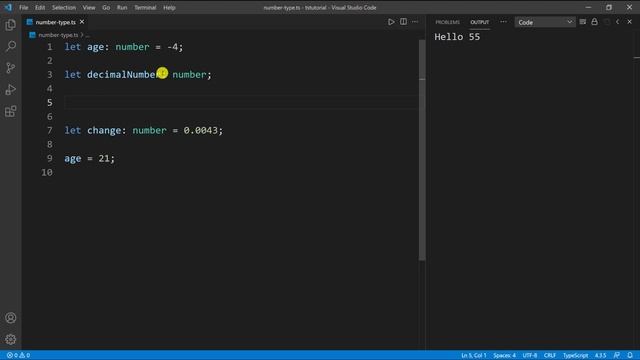Screen dimensions: 640x360
Task: Restore down the VS Code window
Action: pyautogui.click(x=609, y=7)
